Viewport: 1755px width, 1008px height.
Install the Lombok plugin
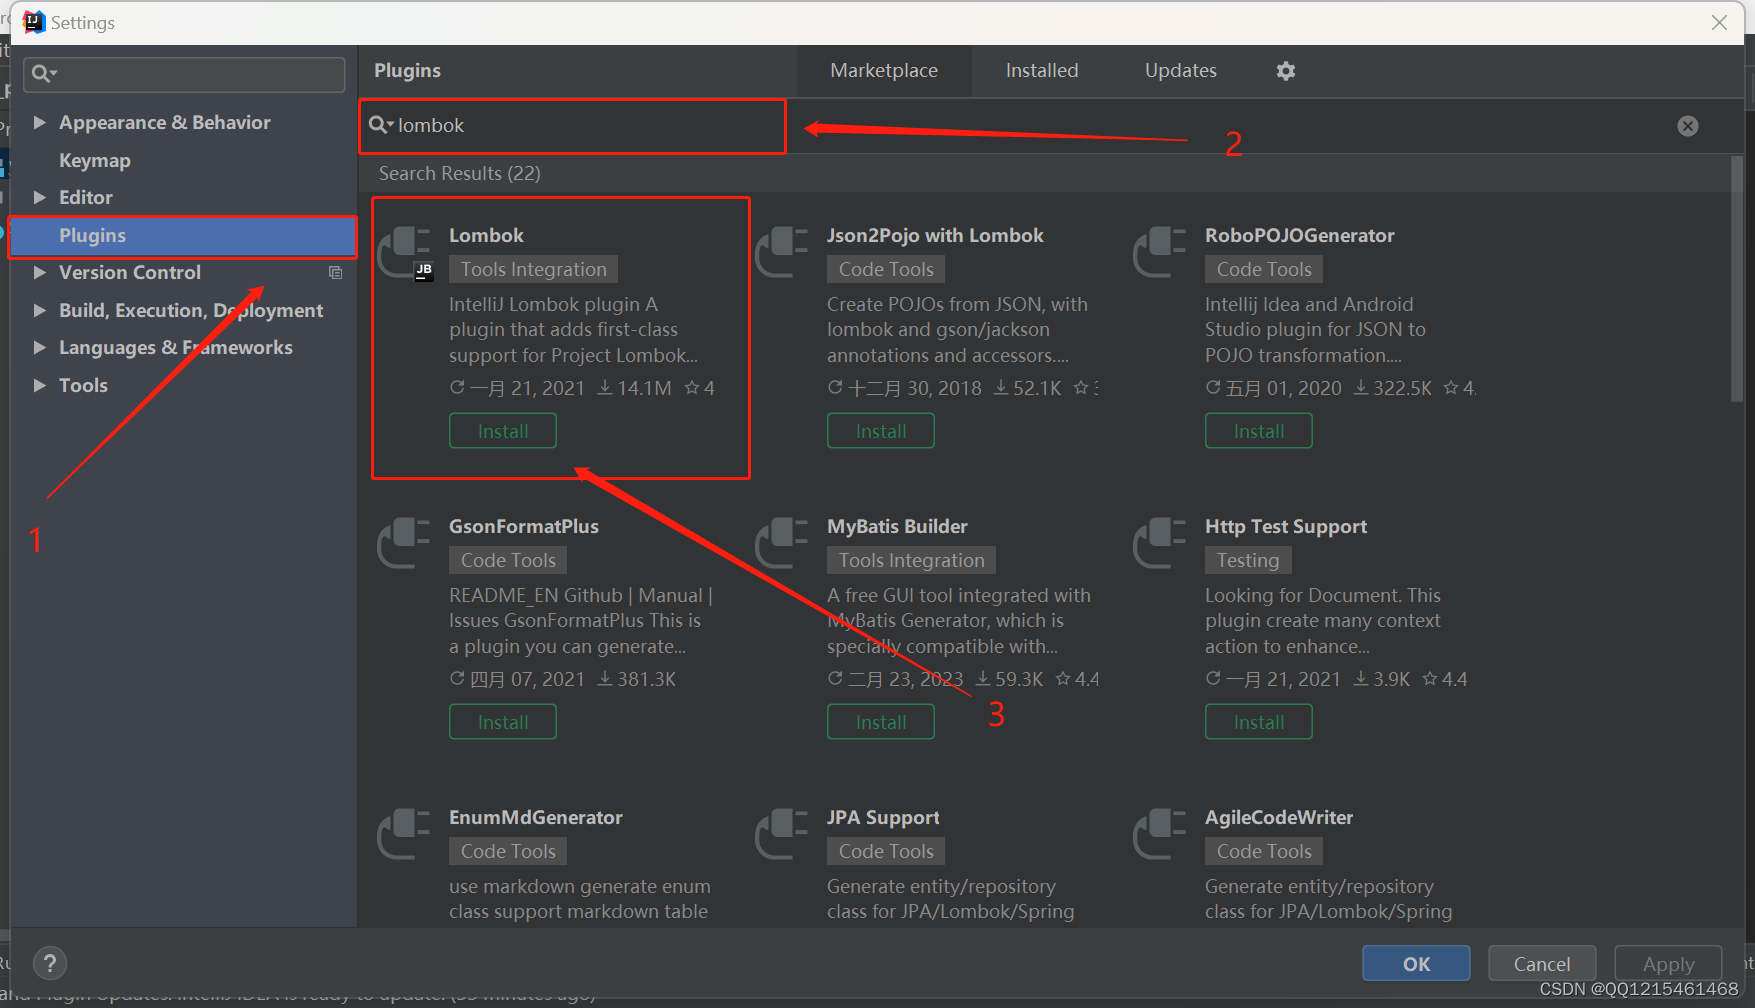(x=503, y=431)
